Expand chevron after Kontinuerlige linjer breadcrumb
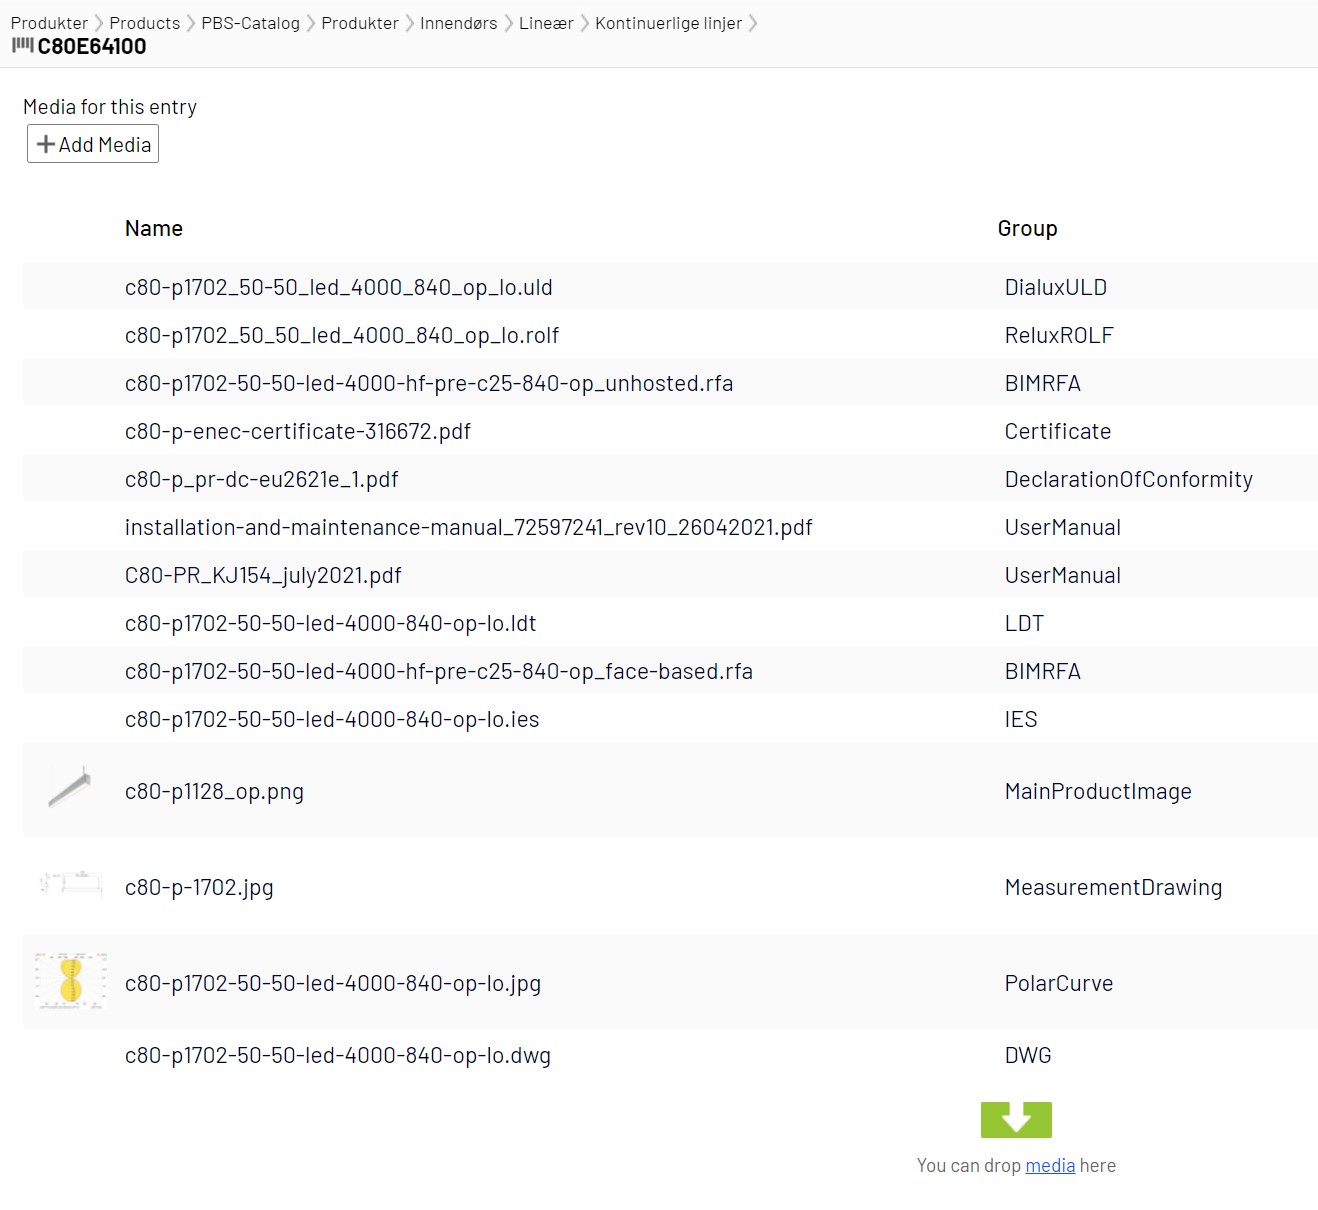The width and height of the screenshot is (1318, 1210). coord(753,23)
